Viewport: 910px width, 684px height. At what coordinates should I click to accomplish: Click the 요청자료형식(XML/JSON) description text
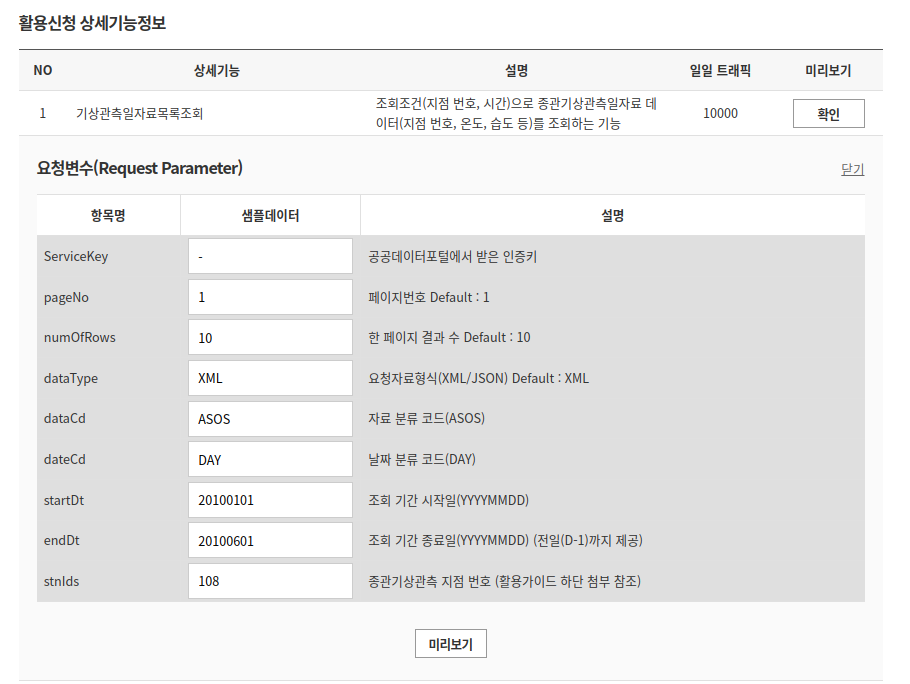(x=478, y=378)
